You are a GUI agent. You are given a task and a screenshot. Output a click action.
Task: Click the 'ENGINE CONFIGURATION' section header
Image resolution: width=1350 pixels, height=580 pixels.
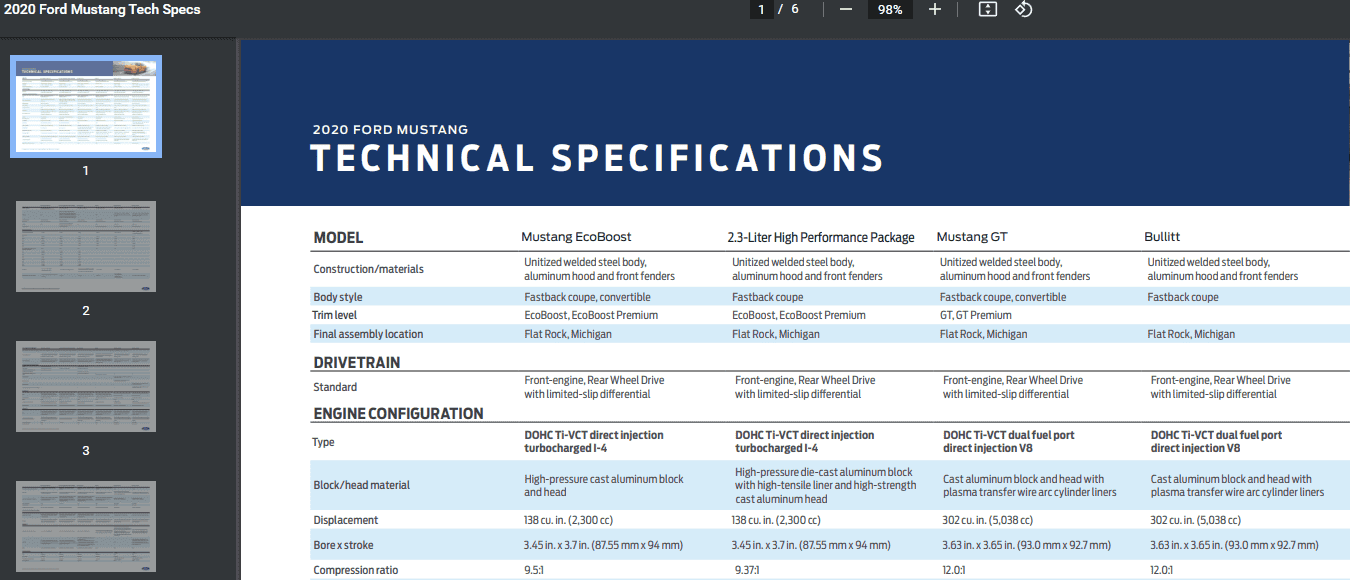coord(398,413)
